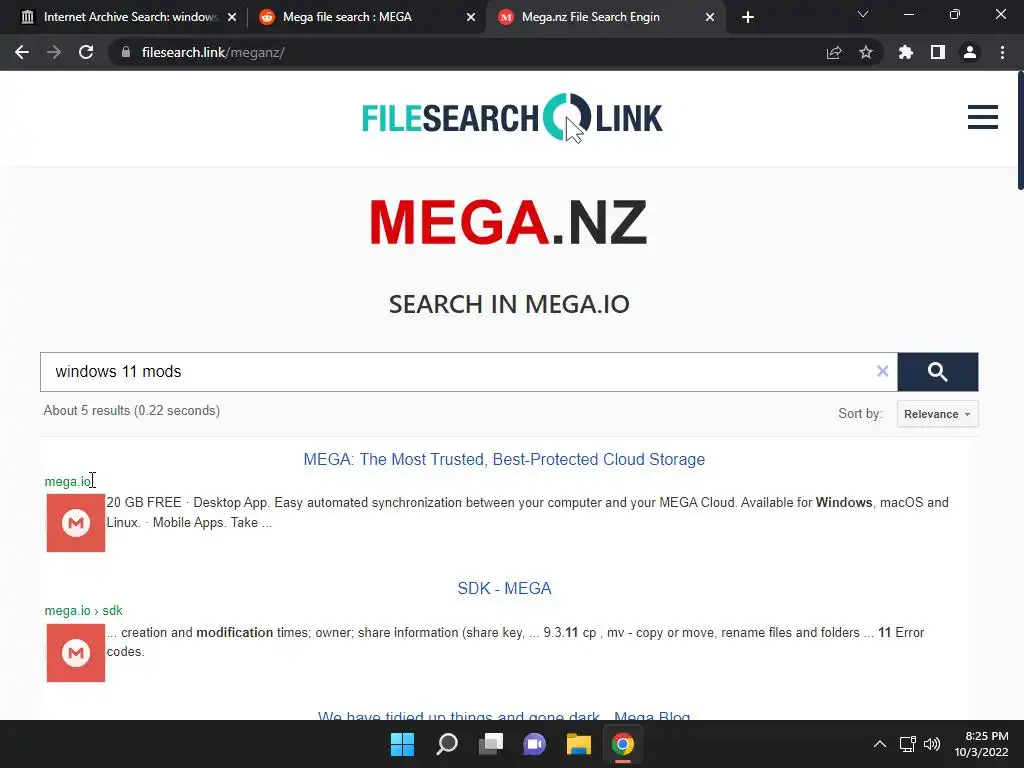Screen dimensions: 1024x768
Task: Open the Chrome profile icon
Action: coord(970,52)
